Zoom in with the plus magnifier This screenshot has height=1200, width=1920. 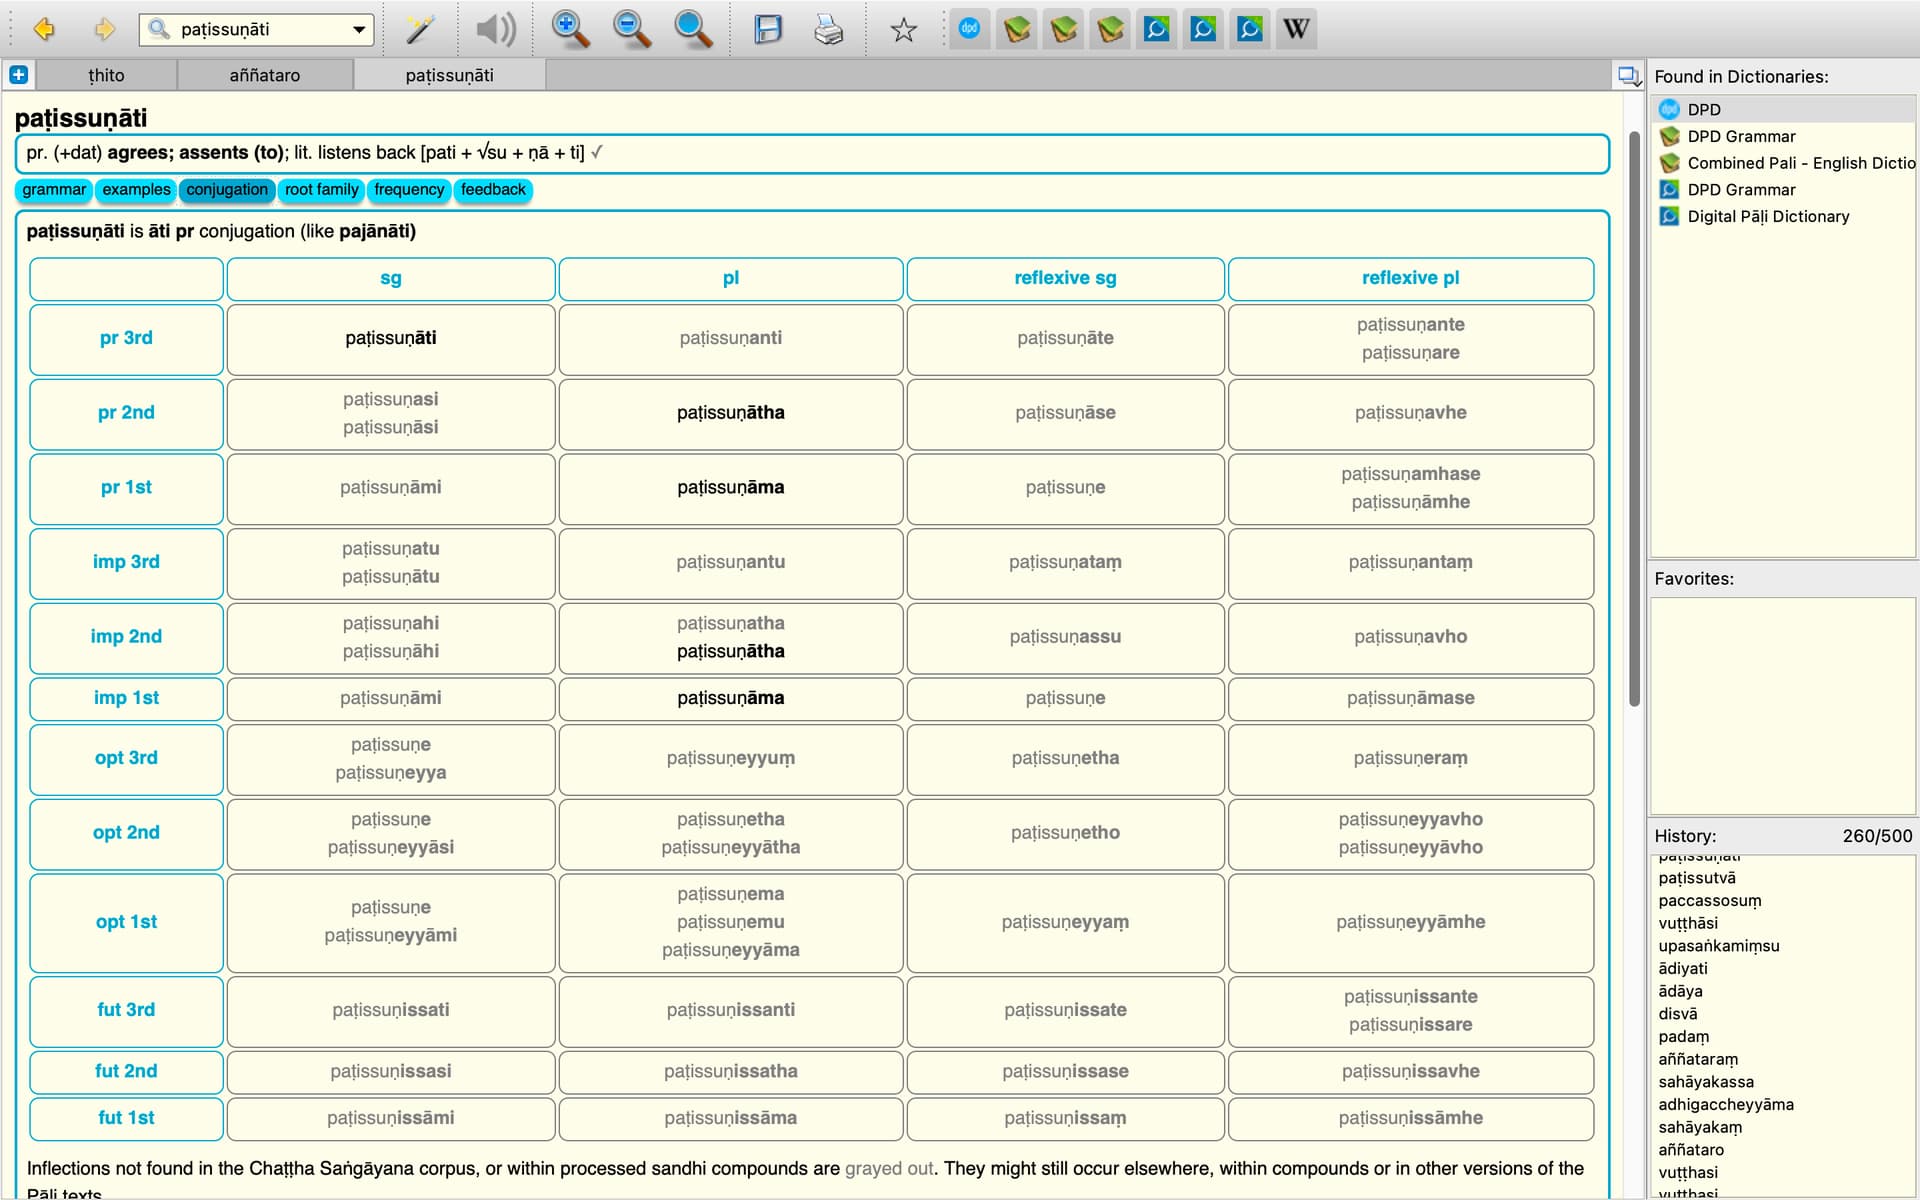tap(570, 29)
